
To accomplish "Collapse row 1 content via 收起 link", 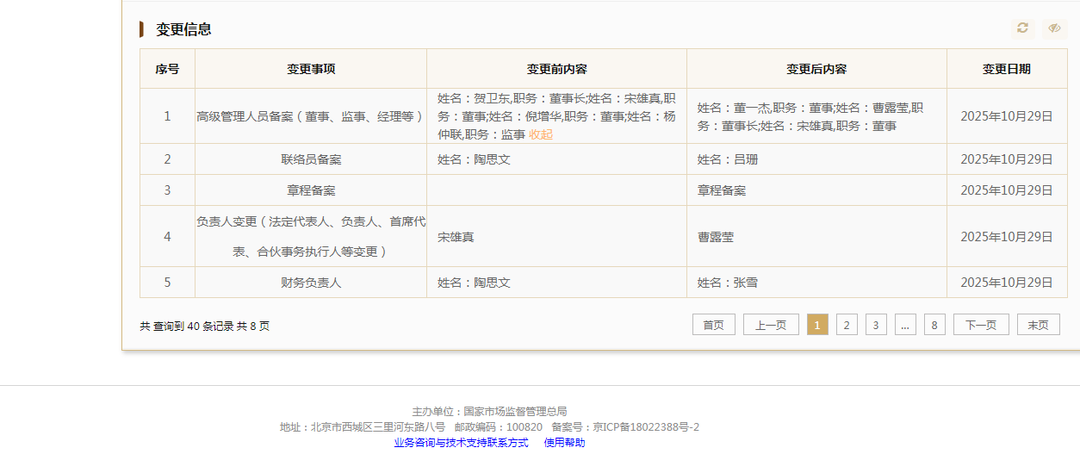I will coord(541,135).
